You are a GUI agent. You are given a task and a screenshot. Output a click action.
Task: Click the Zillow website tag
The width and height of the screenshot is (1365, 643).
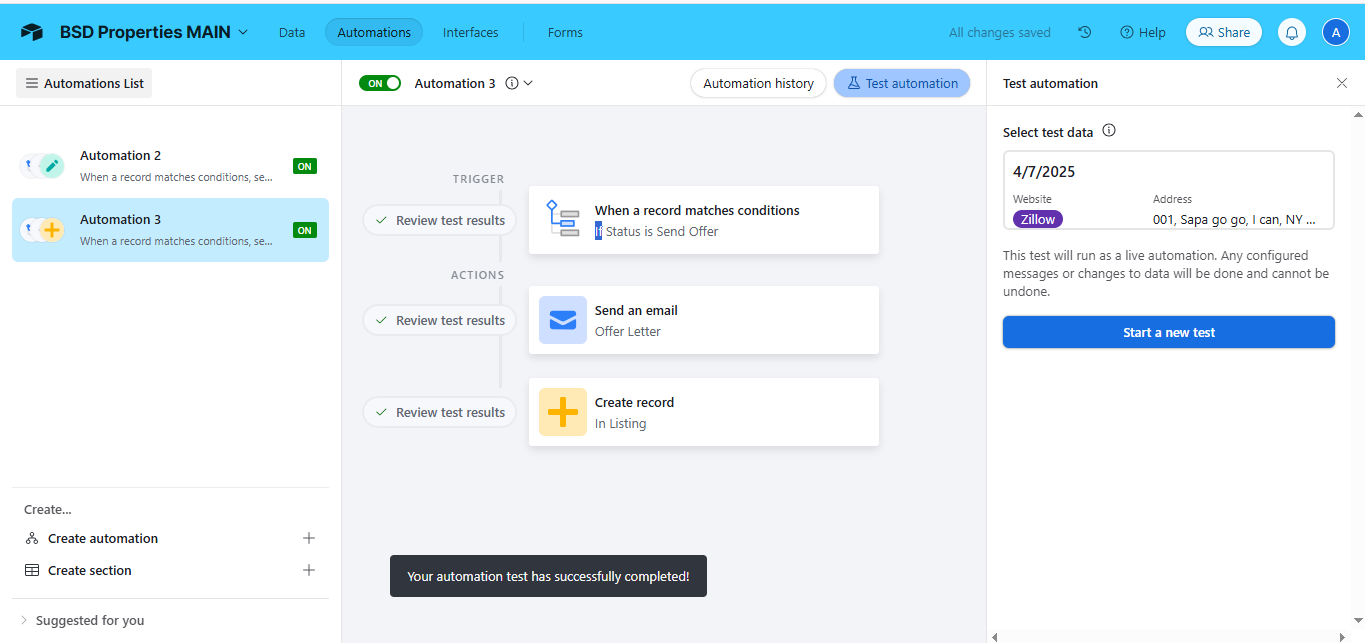coord(1038,219)
